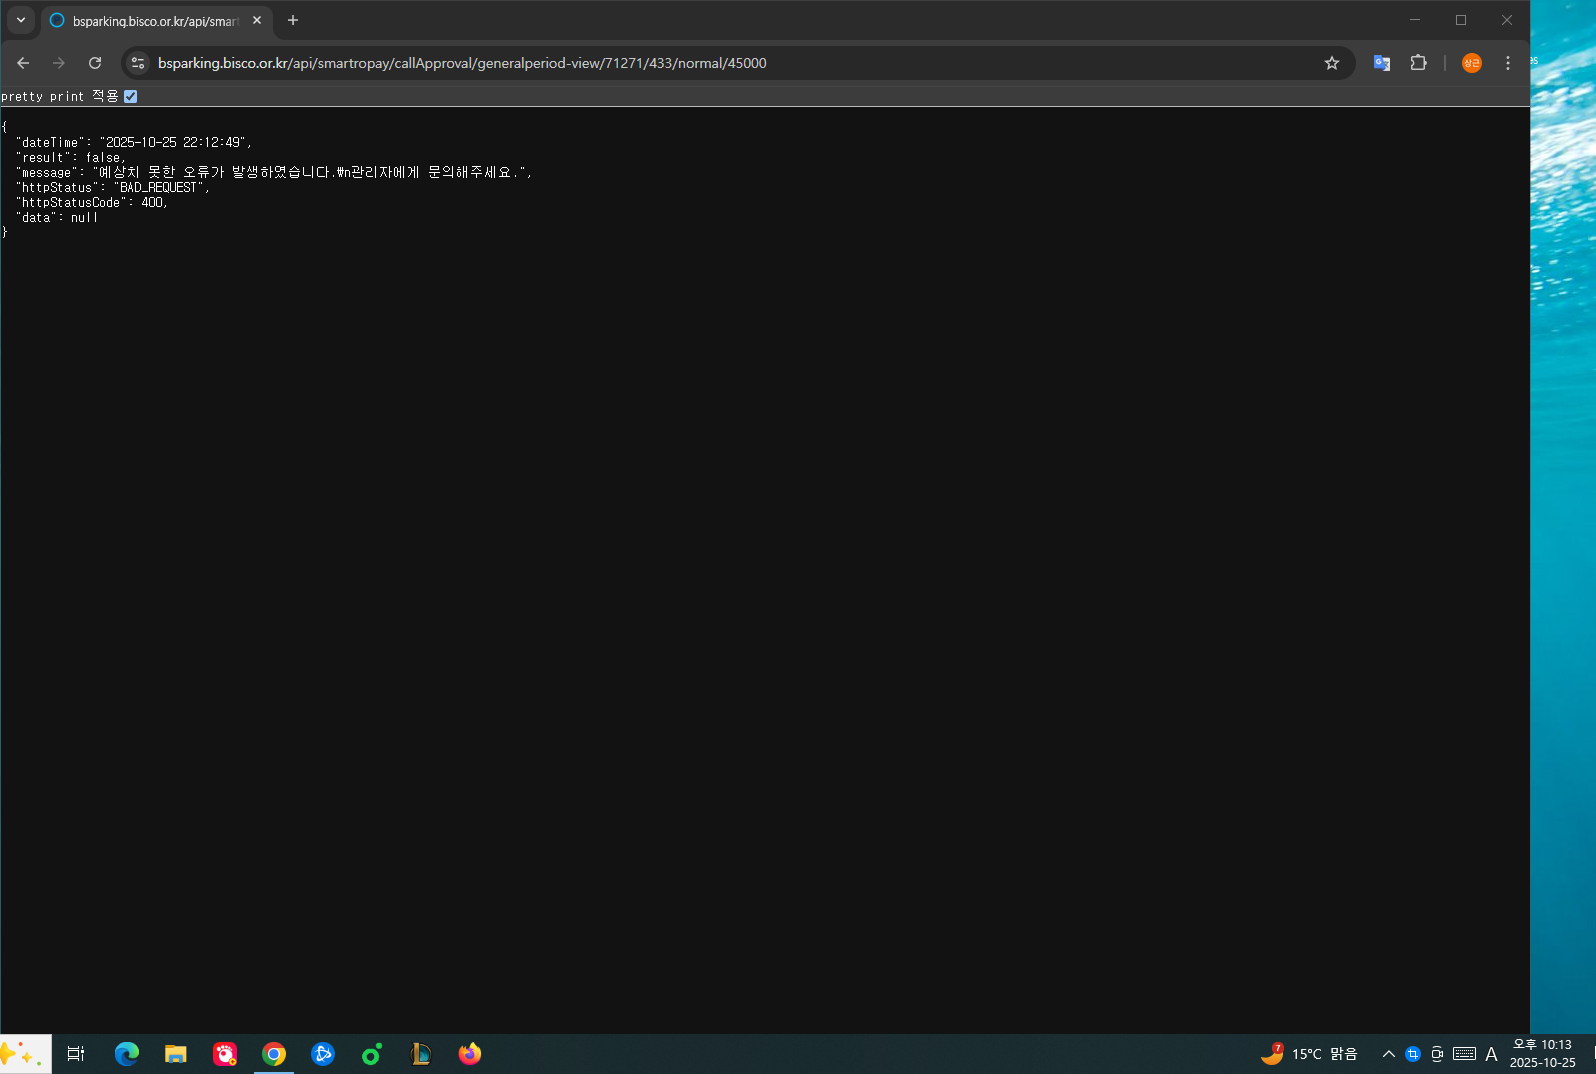Close the bsparking.bisco.or.kr tab
The height and width of the screenshot is (1074, 1596).
click(257, 20)
